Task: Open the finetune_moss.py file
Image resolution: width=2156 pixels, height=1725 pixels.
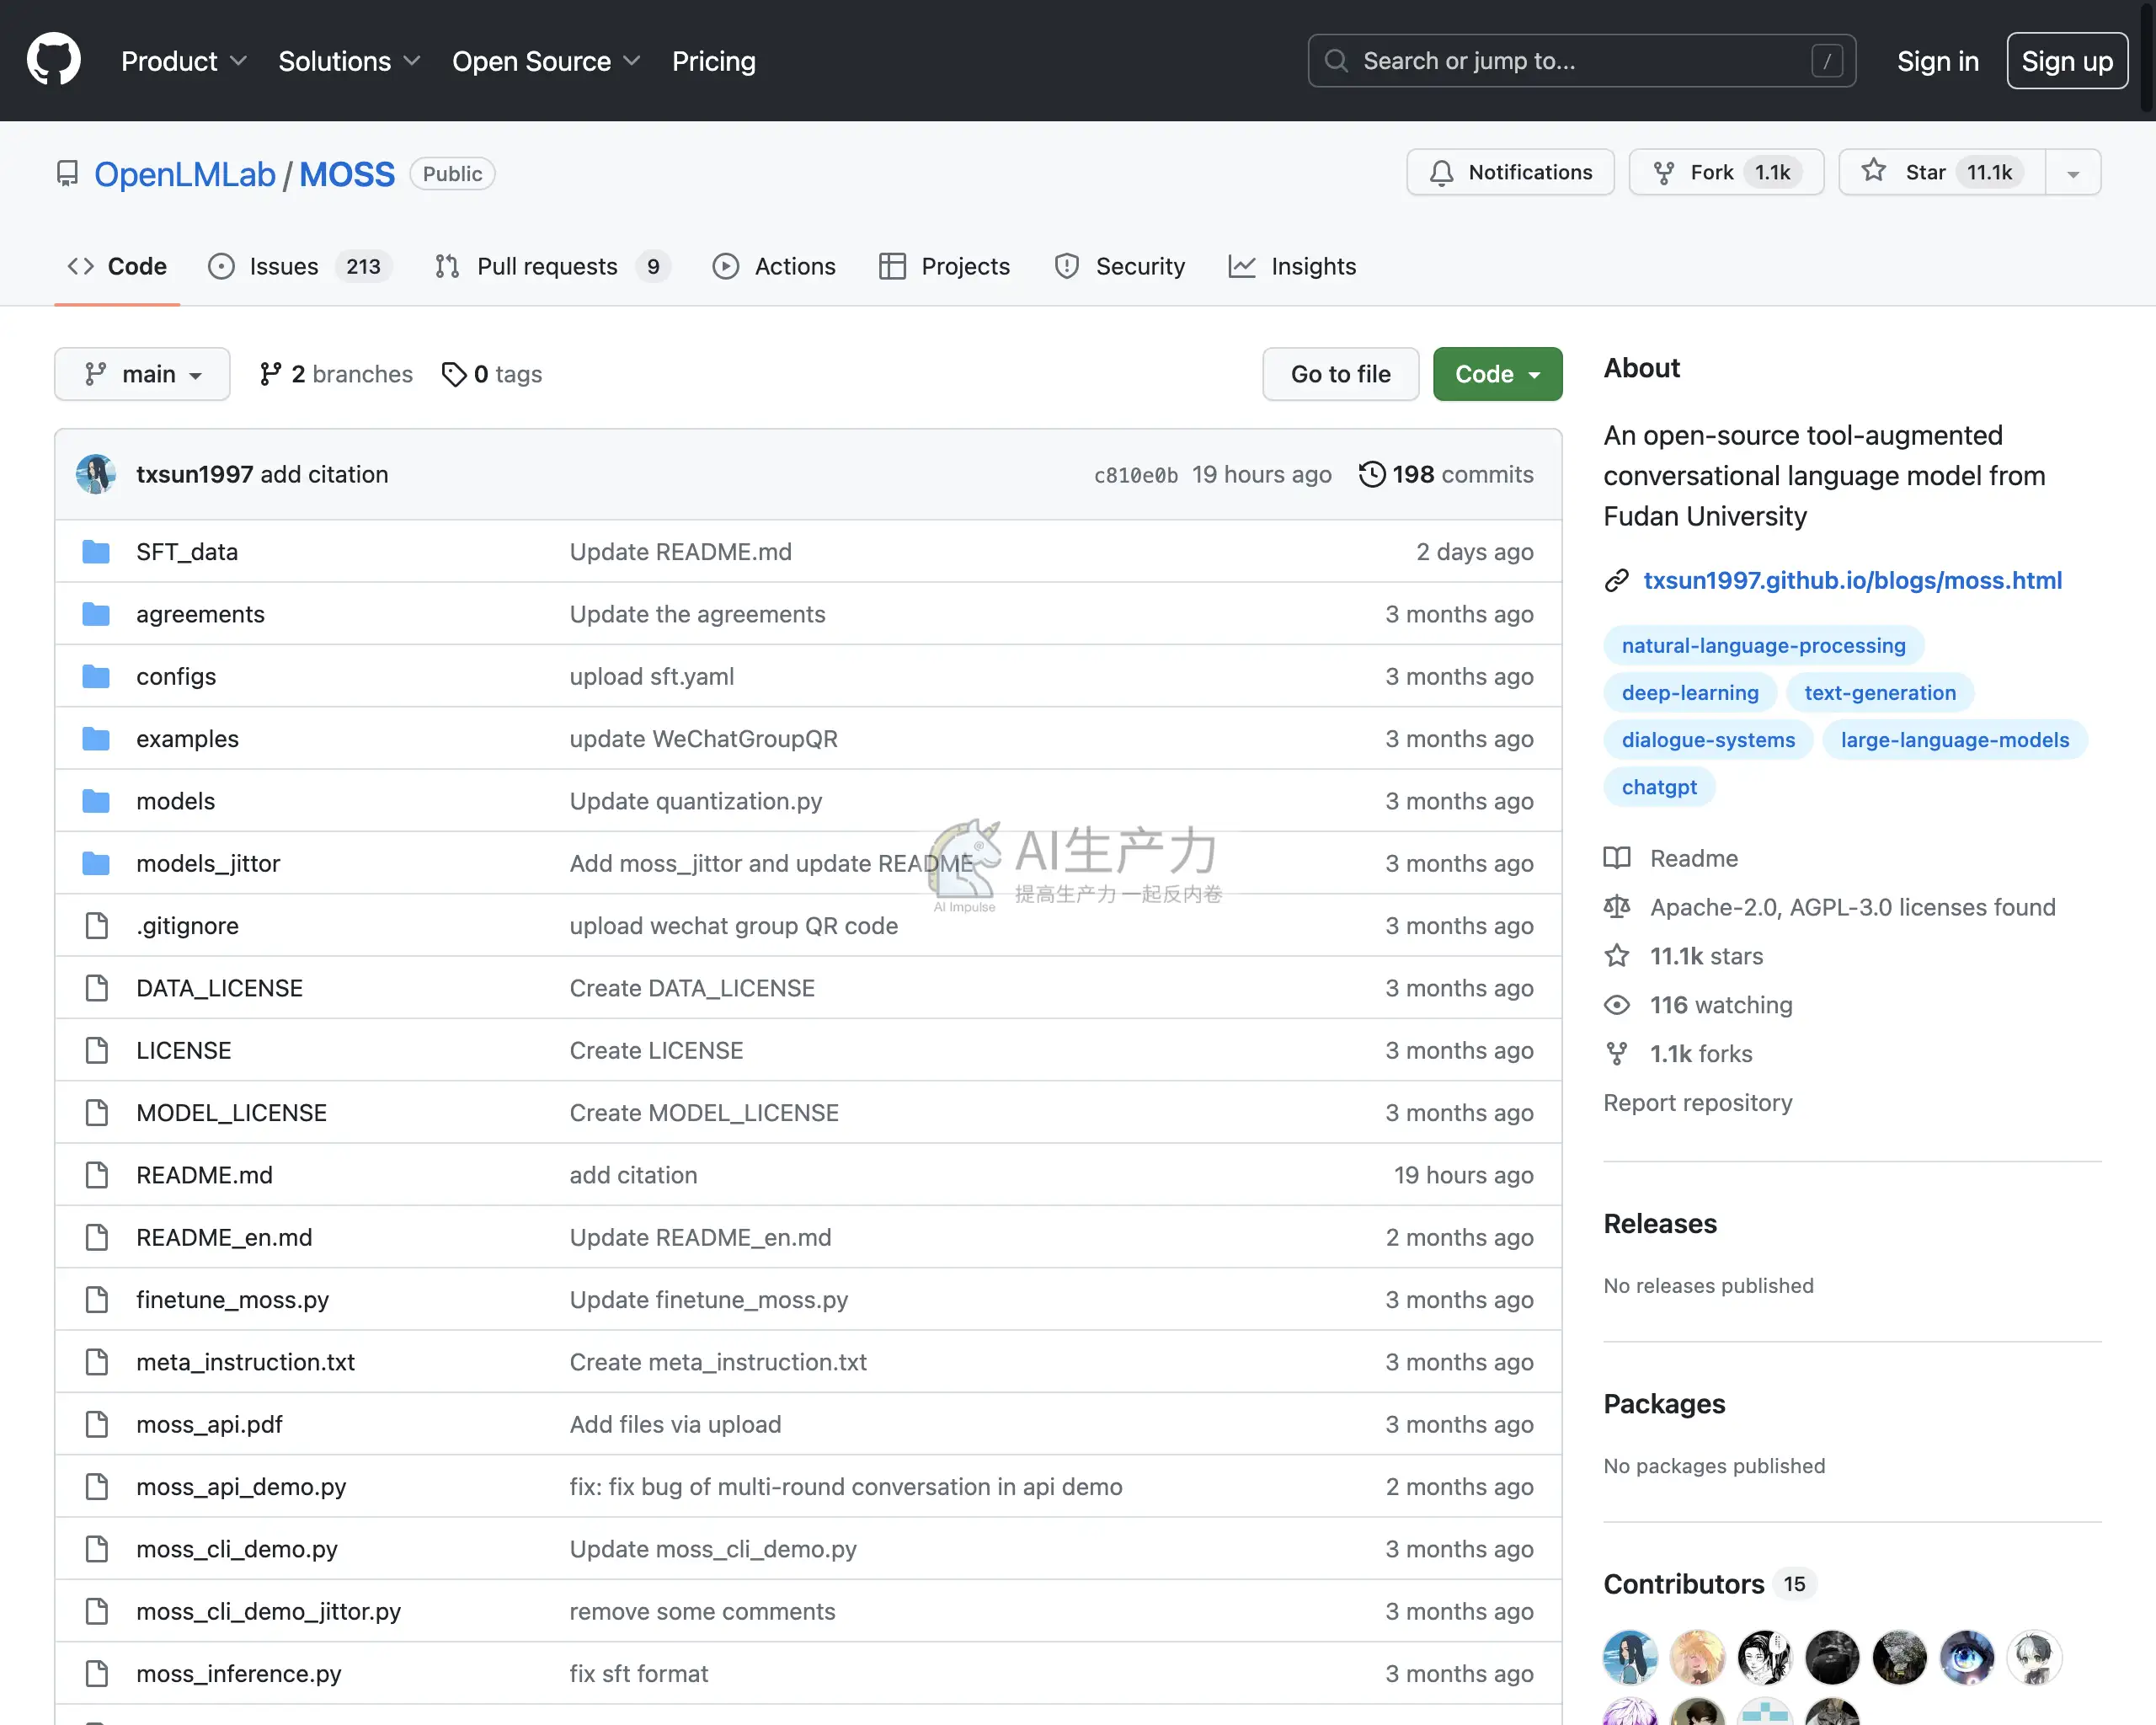Action: 232,1300
